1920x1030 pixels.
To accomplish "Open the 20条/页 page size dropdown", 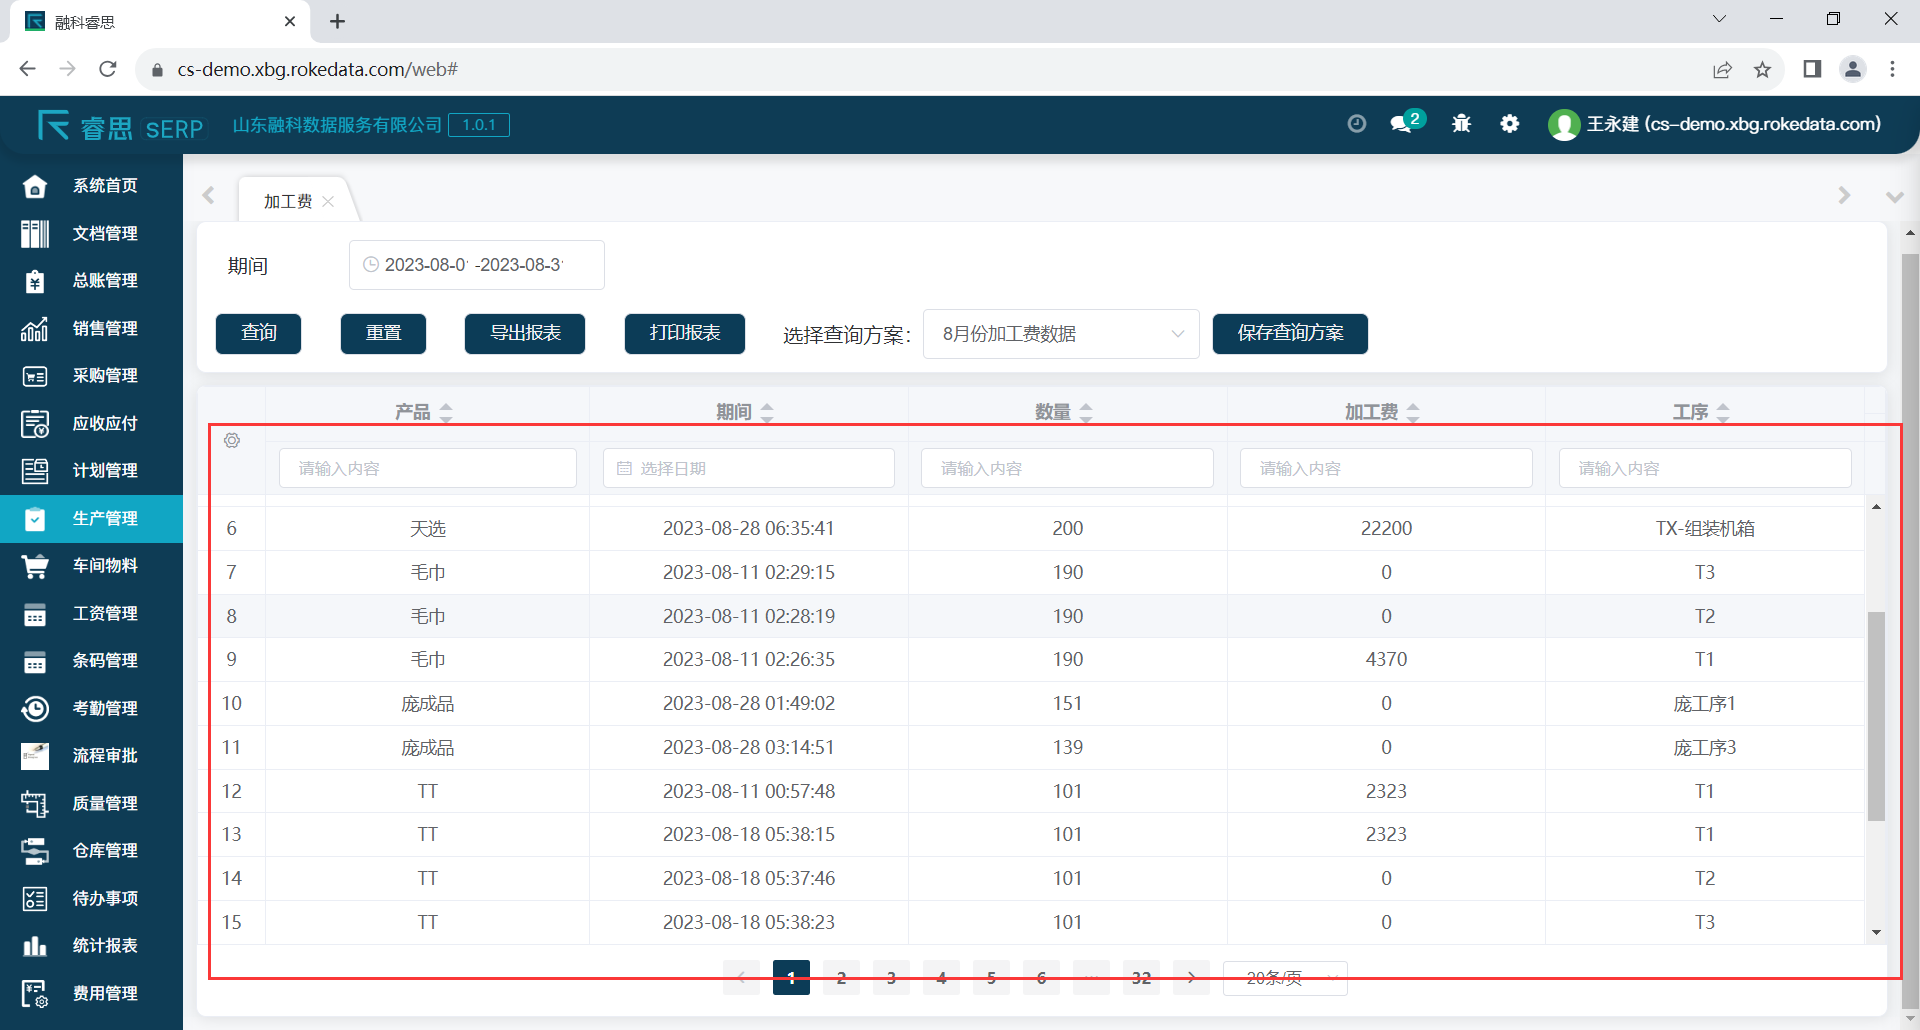I will [x=1285, y=978].
